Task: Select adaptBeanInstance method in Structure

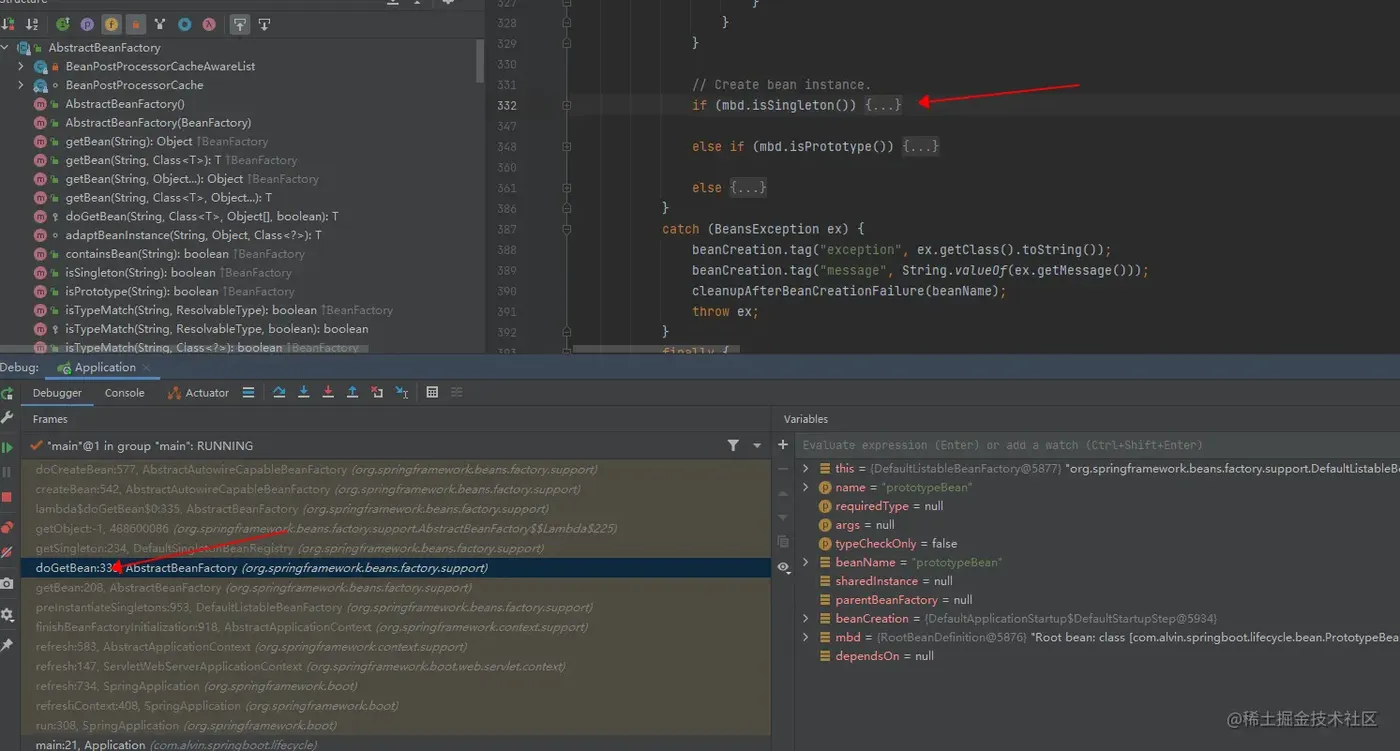Action: tap(193, 235)
